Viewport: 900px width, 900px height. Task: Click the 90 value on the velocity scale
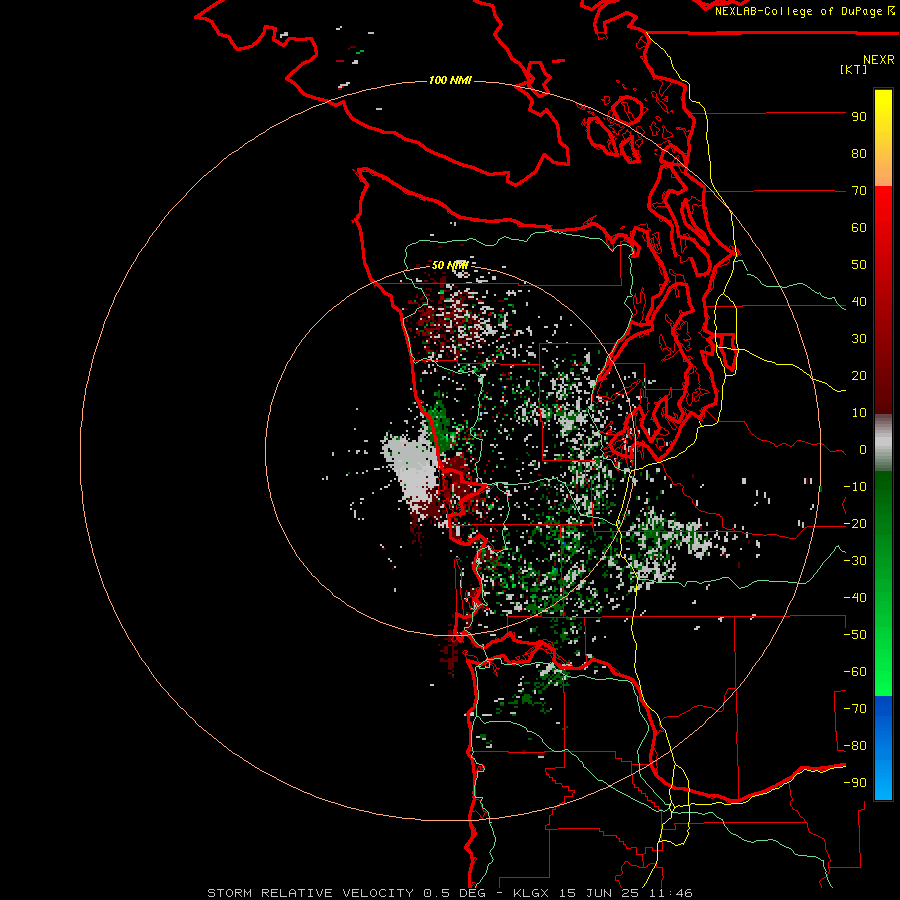pyautogui.click(x=859, y=117)
